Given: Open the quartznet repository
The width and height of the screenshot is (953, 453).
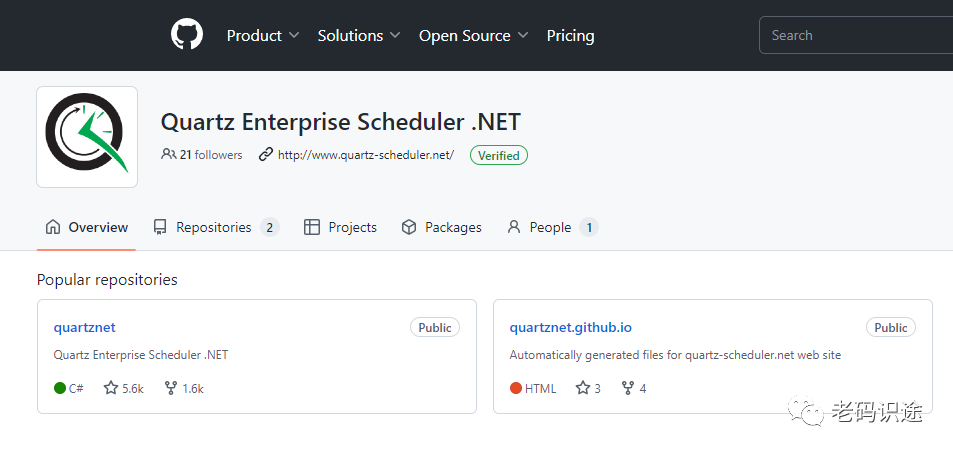Looking at the screenshot, I should click(x=84, y=327).
